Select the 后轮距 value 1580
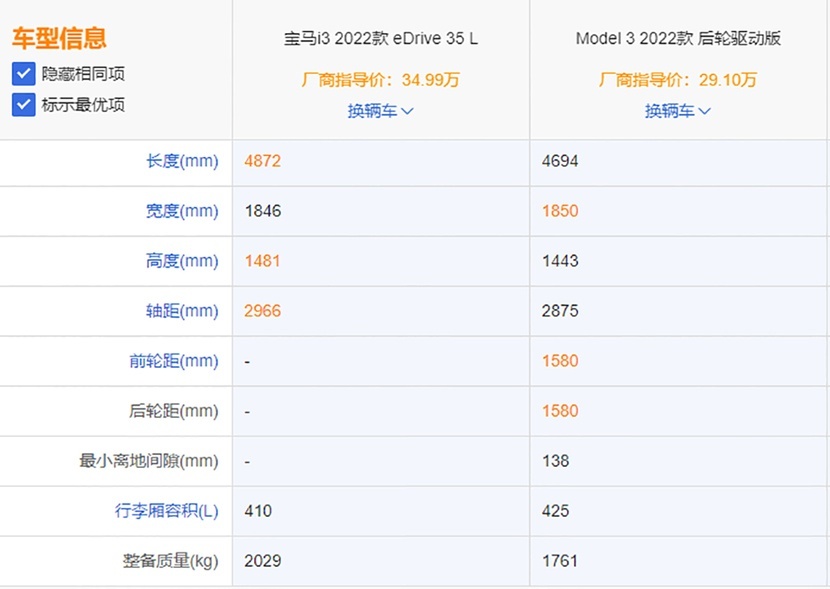This screenshot has height=589, width=830. [560, 411]
